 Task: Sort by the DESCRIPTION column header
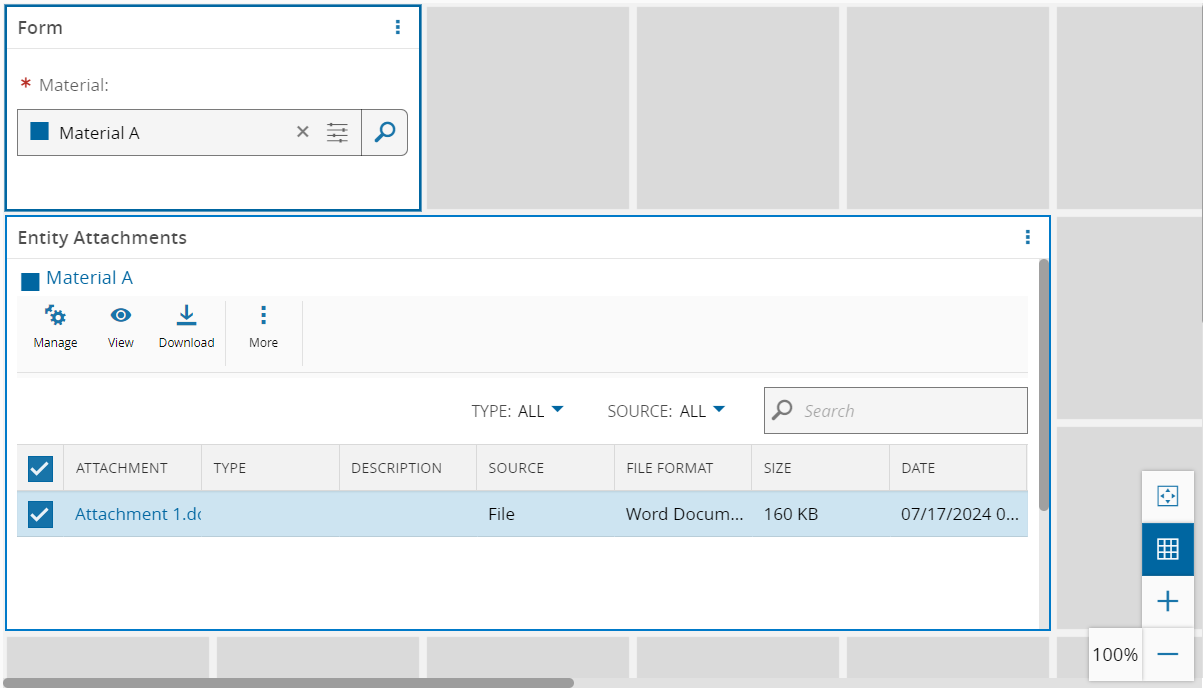[407, 468]
